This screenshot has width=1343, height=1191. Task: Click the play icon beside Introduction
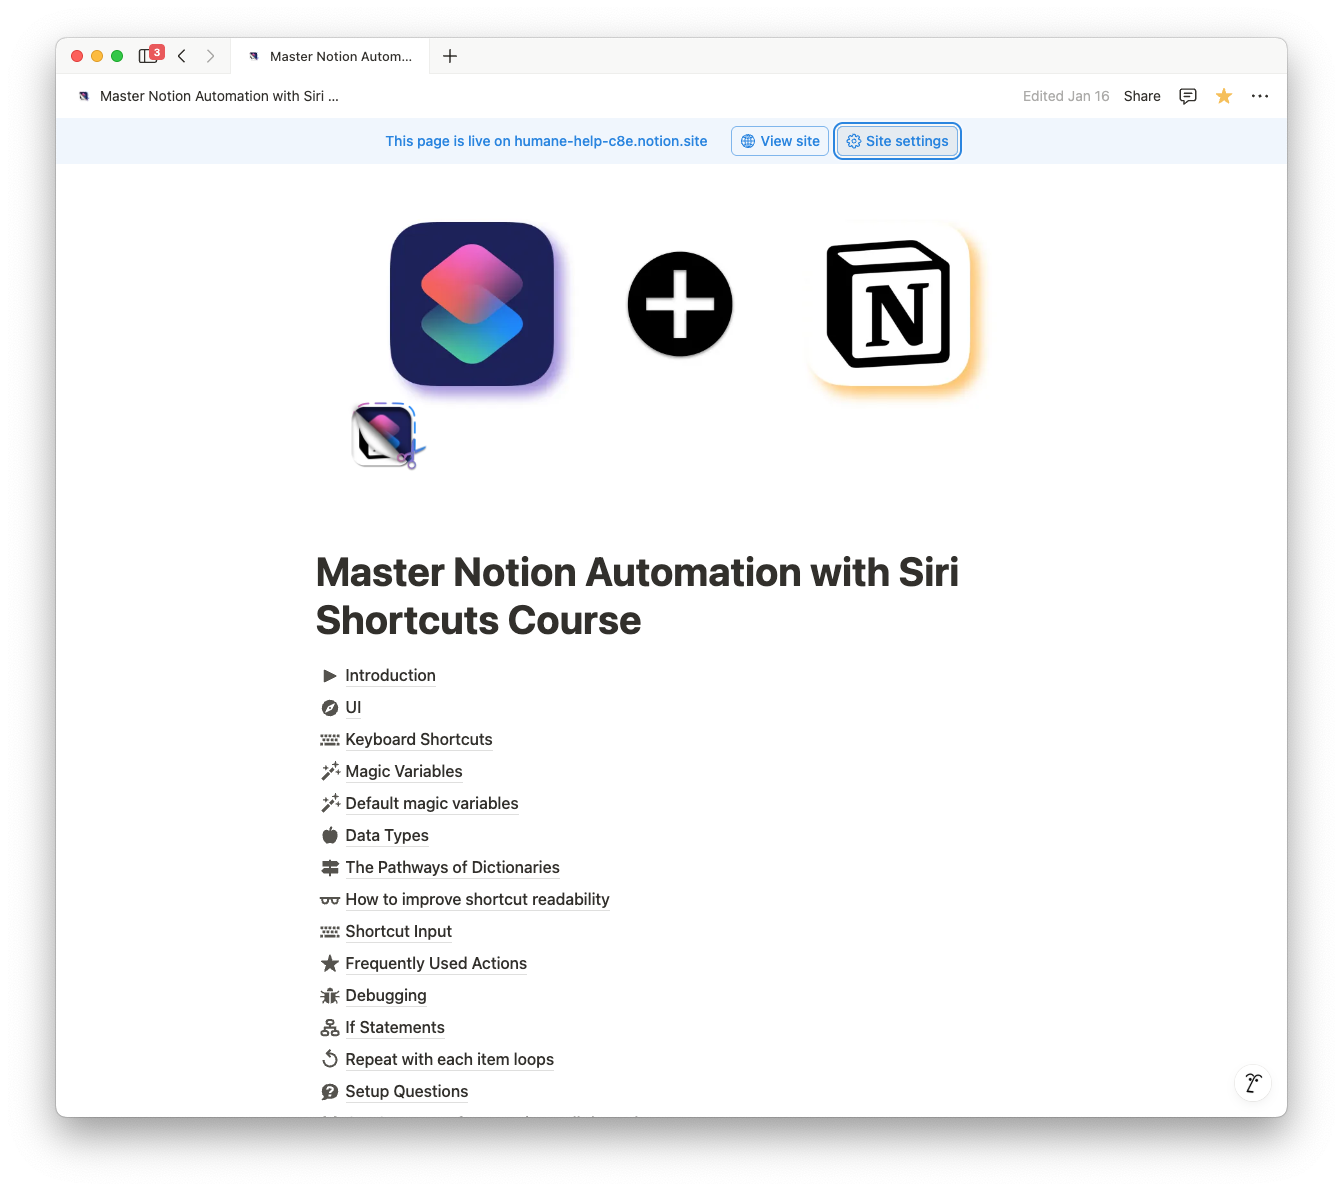(330, 676)
